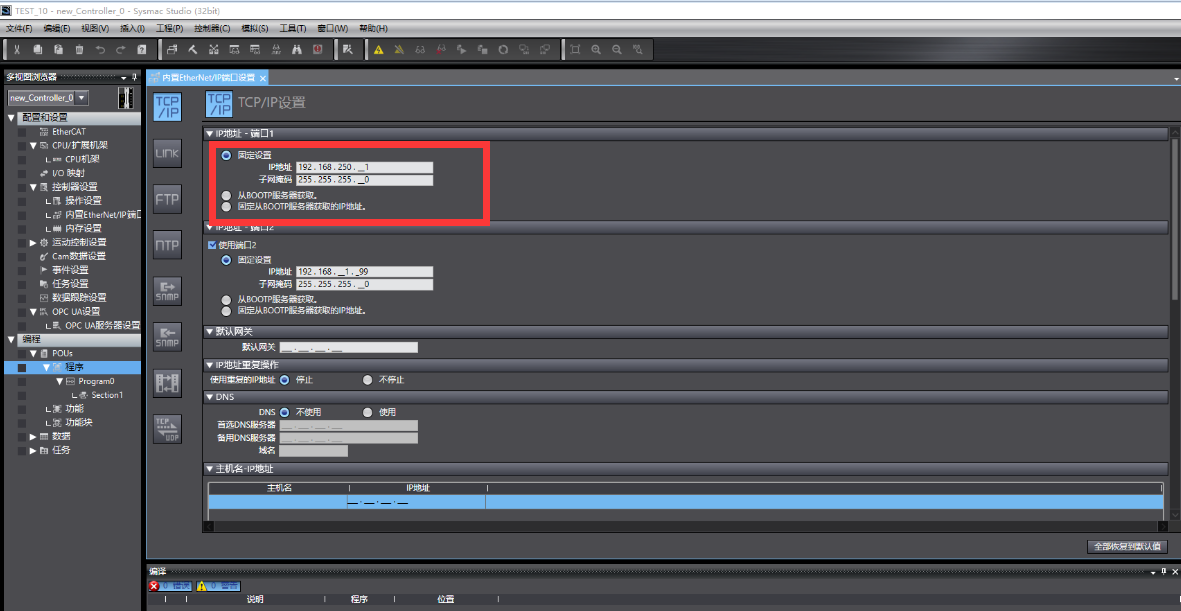Click the restore all defaults button
Screen dimensions: 1181x611
coord(1128,546)
